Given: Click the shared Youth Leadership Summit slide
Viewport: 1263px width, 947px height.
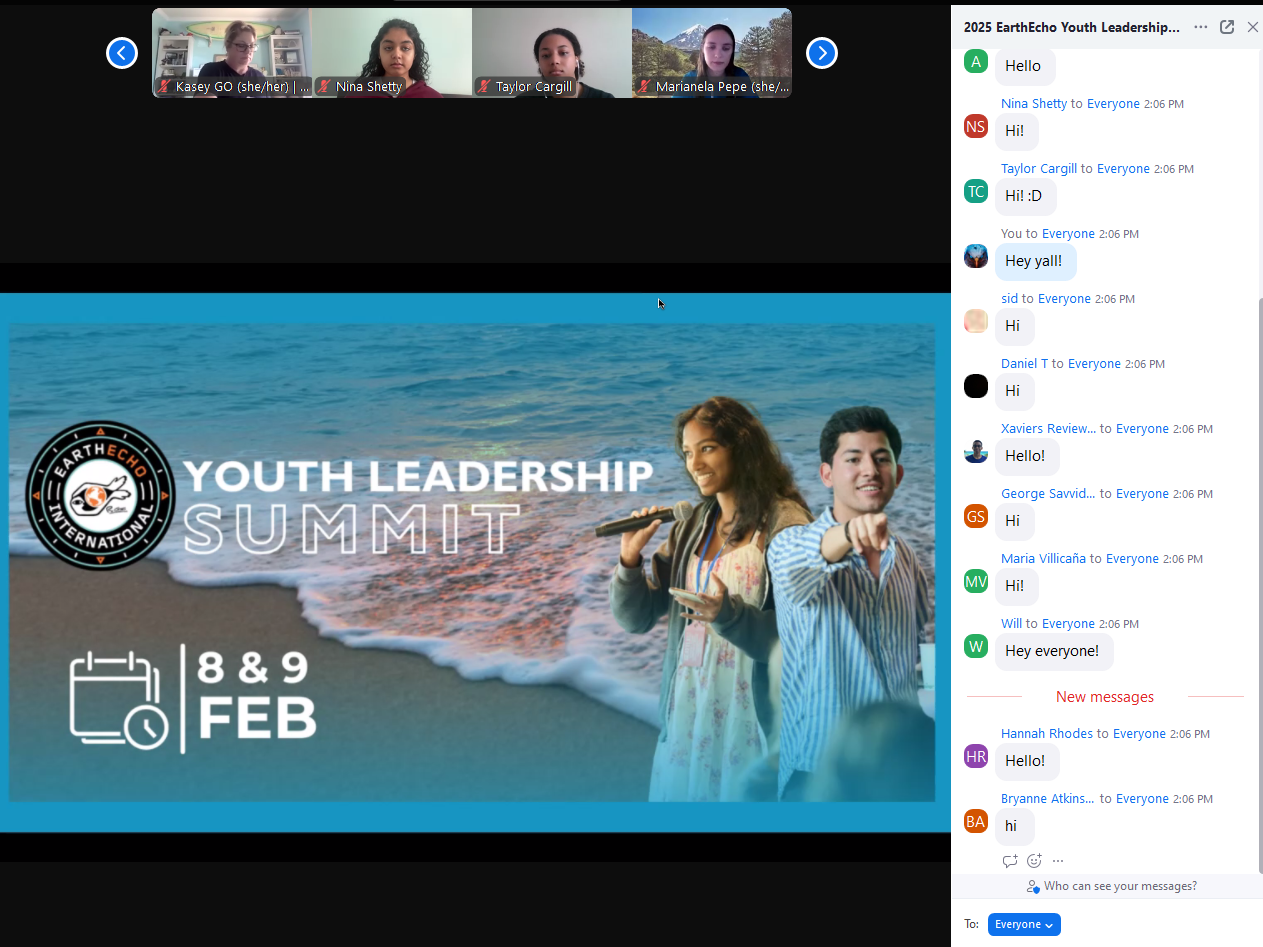Looking at the screenshot, I should pos(475,562).
